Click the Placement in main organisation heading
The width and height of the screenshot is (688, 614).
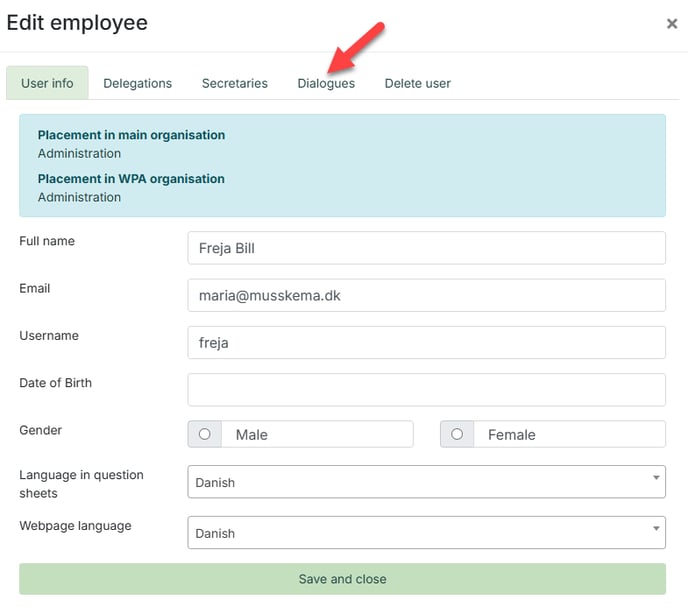(131, 135)
